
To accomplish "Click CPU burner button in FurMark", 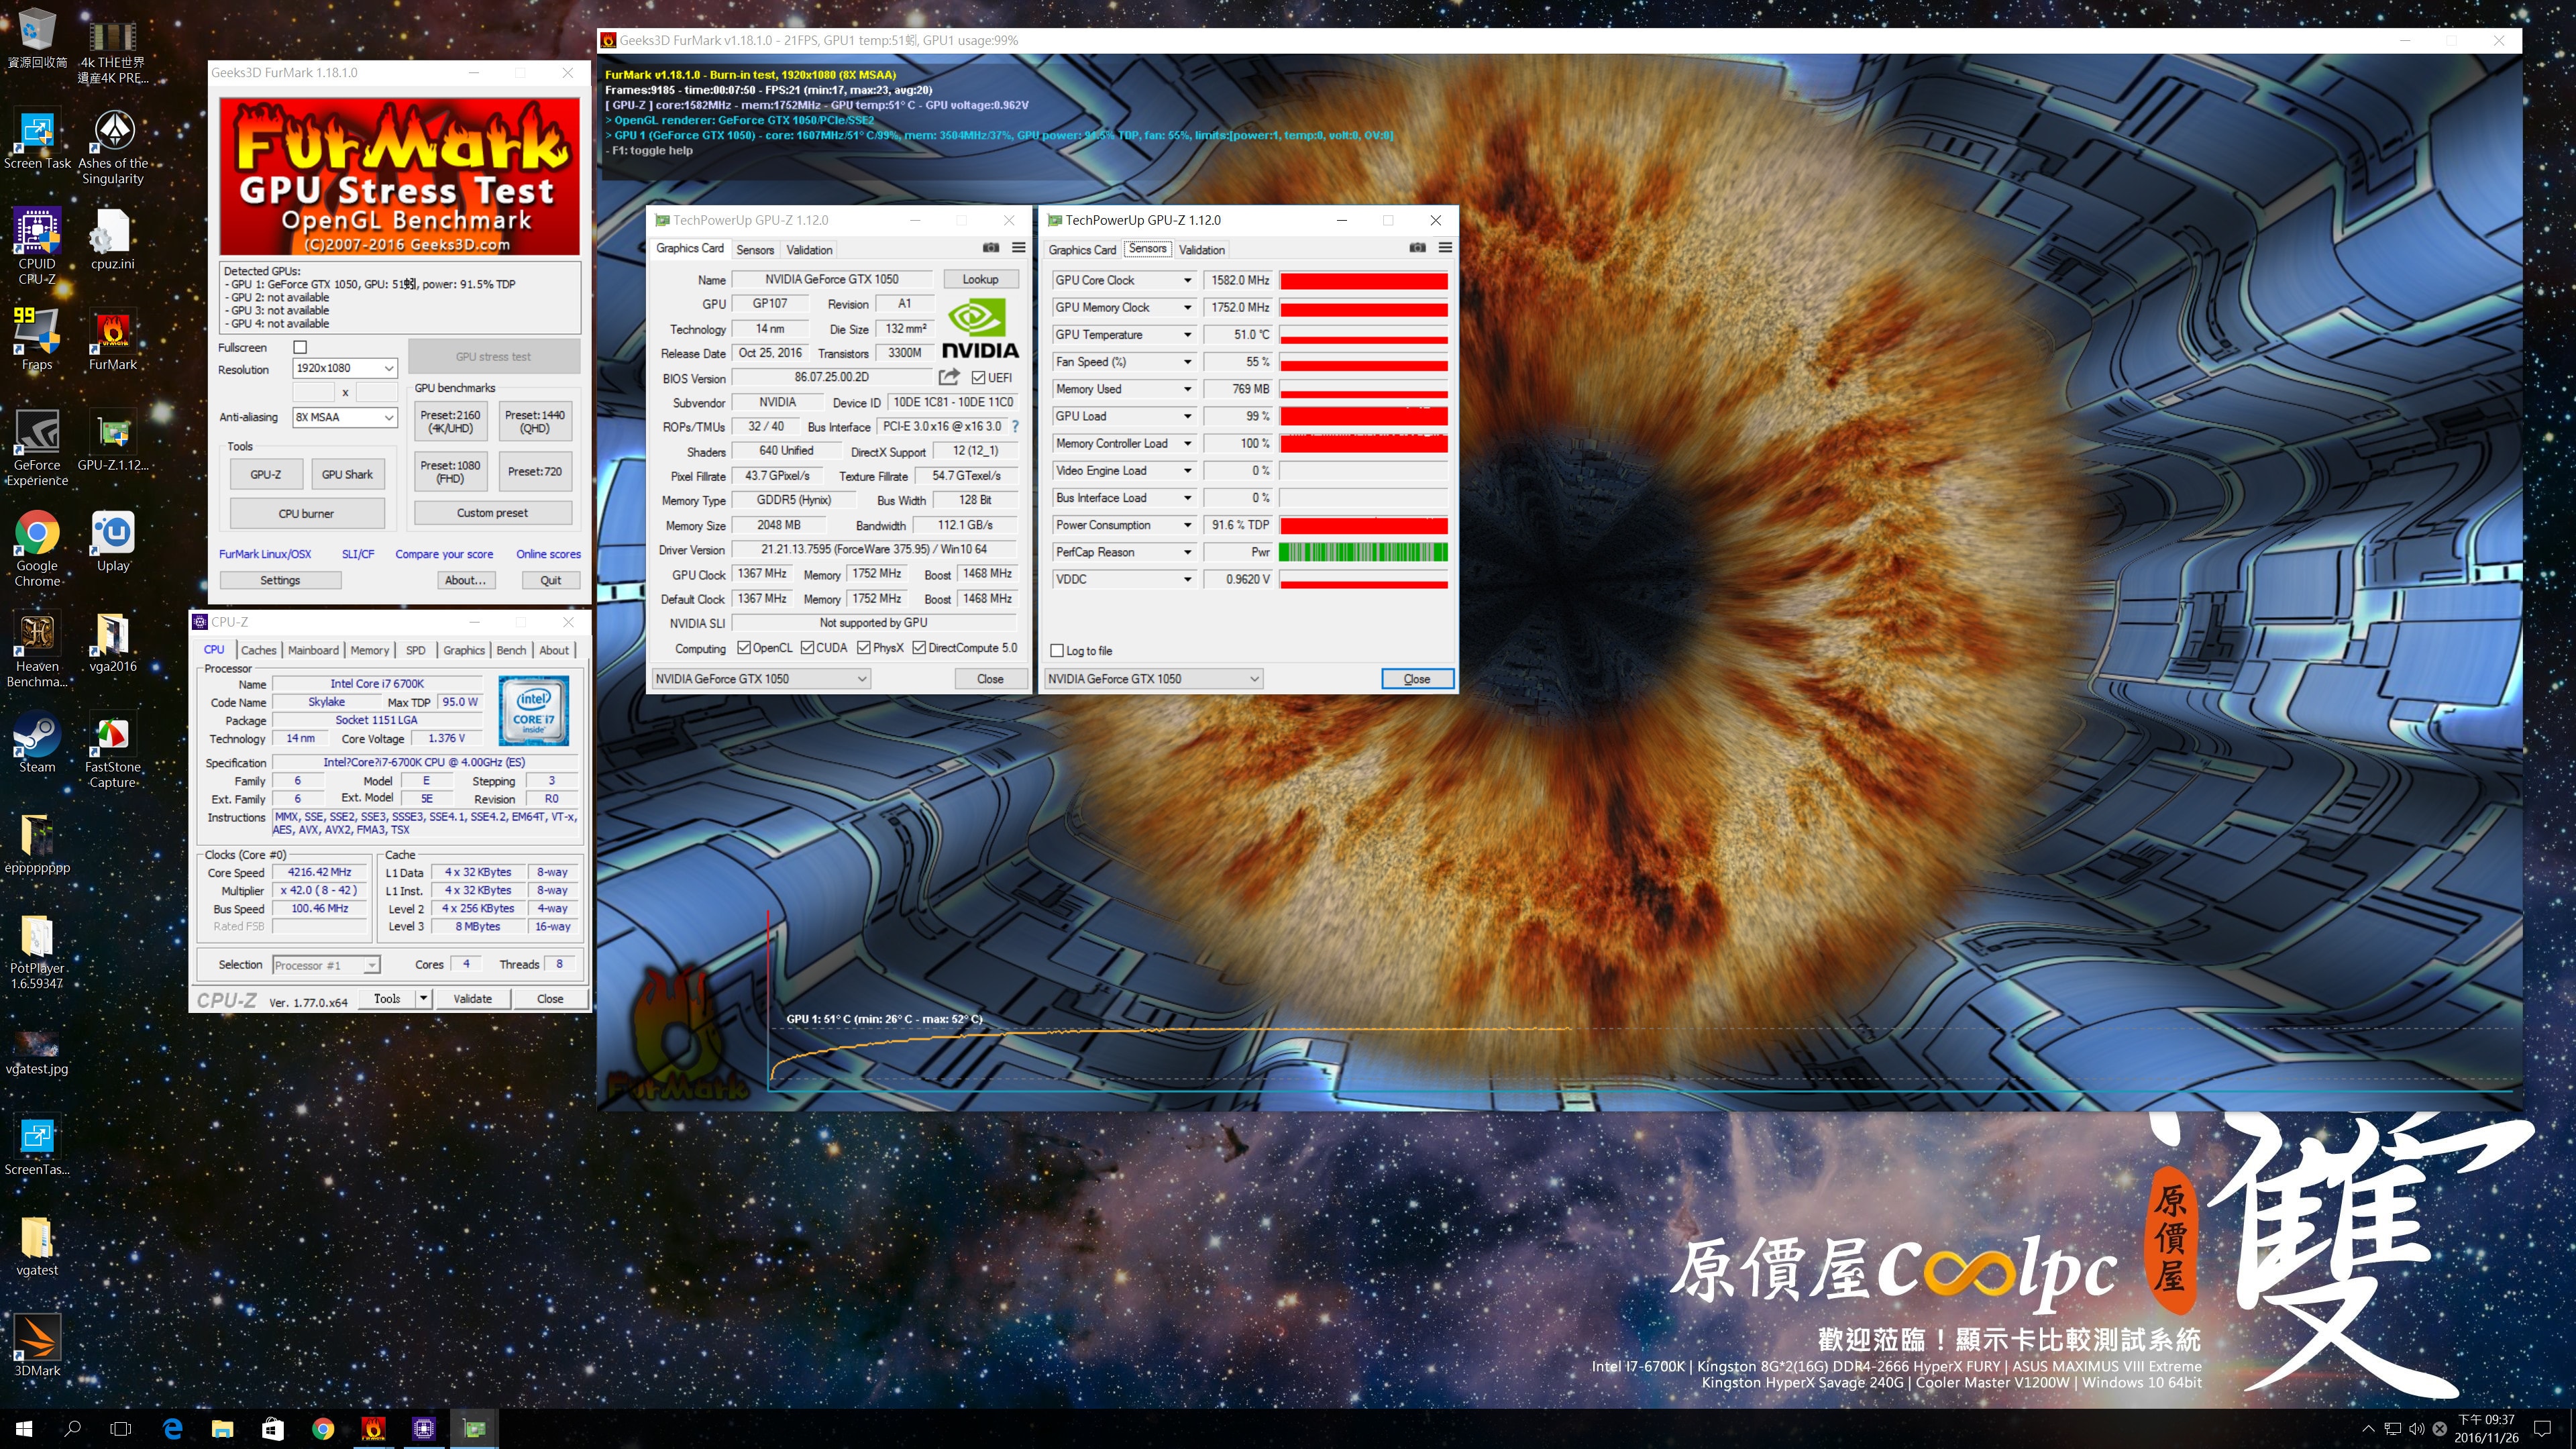I will point(306,513).
